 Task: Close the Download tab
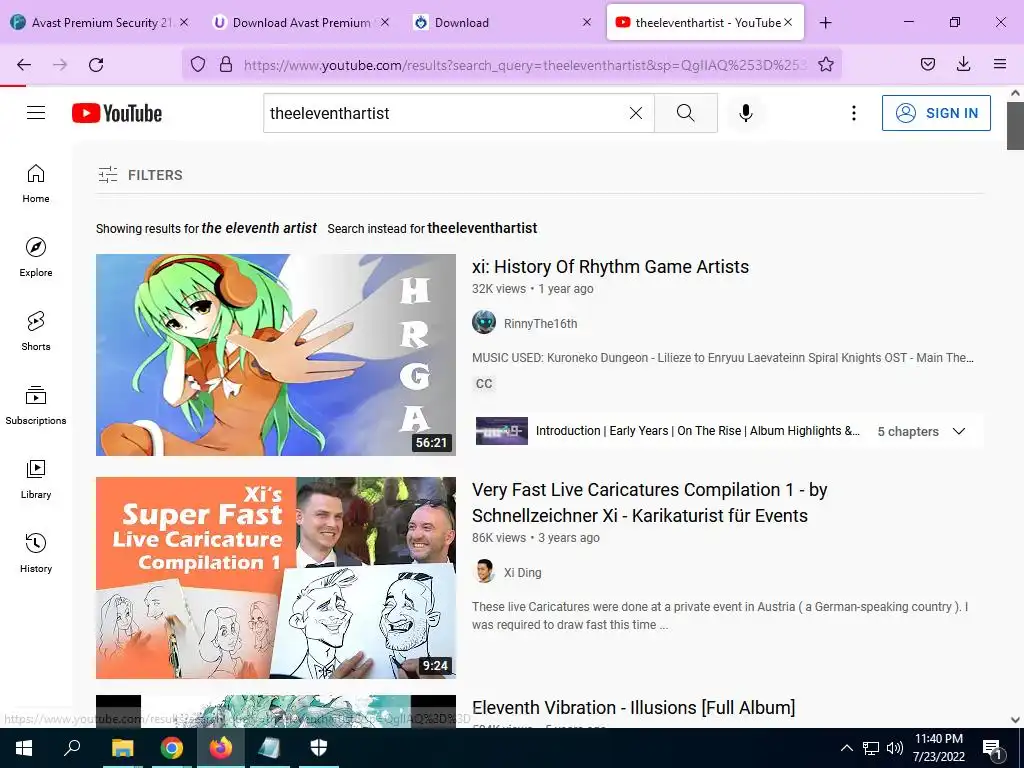tap(586, 22)
